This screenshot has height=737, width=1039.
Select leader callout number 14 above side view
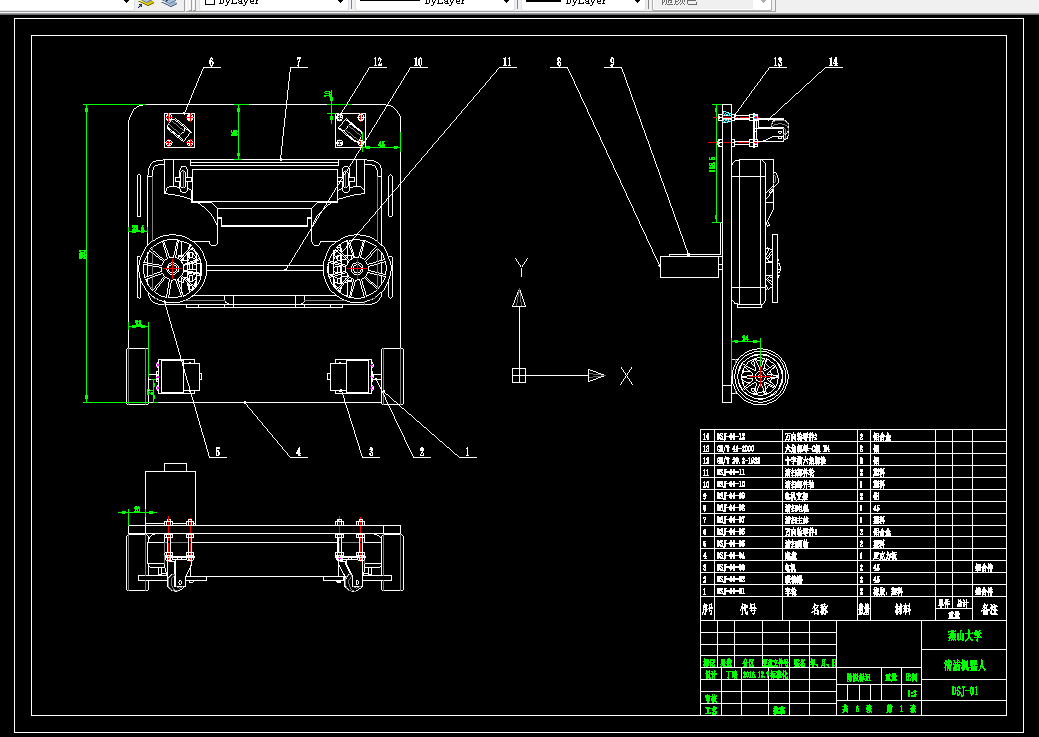pyautogui.click(x=833, y=62)
